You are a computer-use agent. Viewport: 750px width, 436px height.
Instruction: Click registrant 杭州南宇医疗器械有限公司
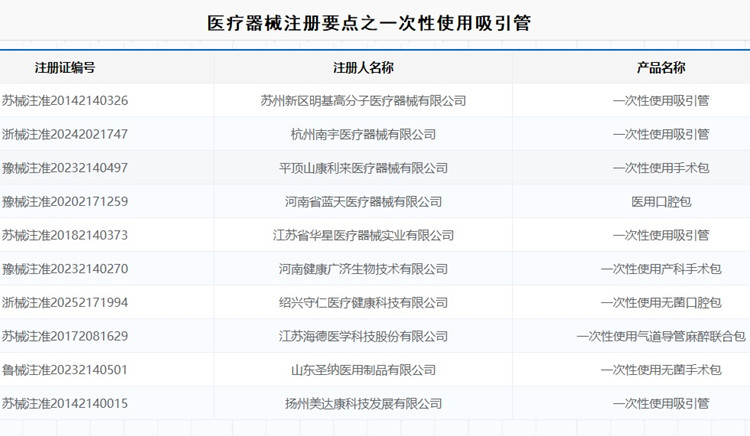tap(363, 134)
